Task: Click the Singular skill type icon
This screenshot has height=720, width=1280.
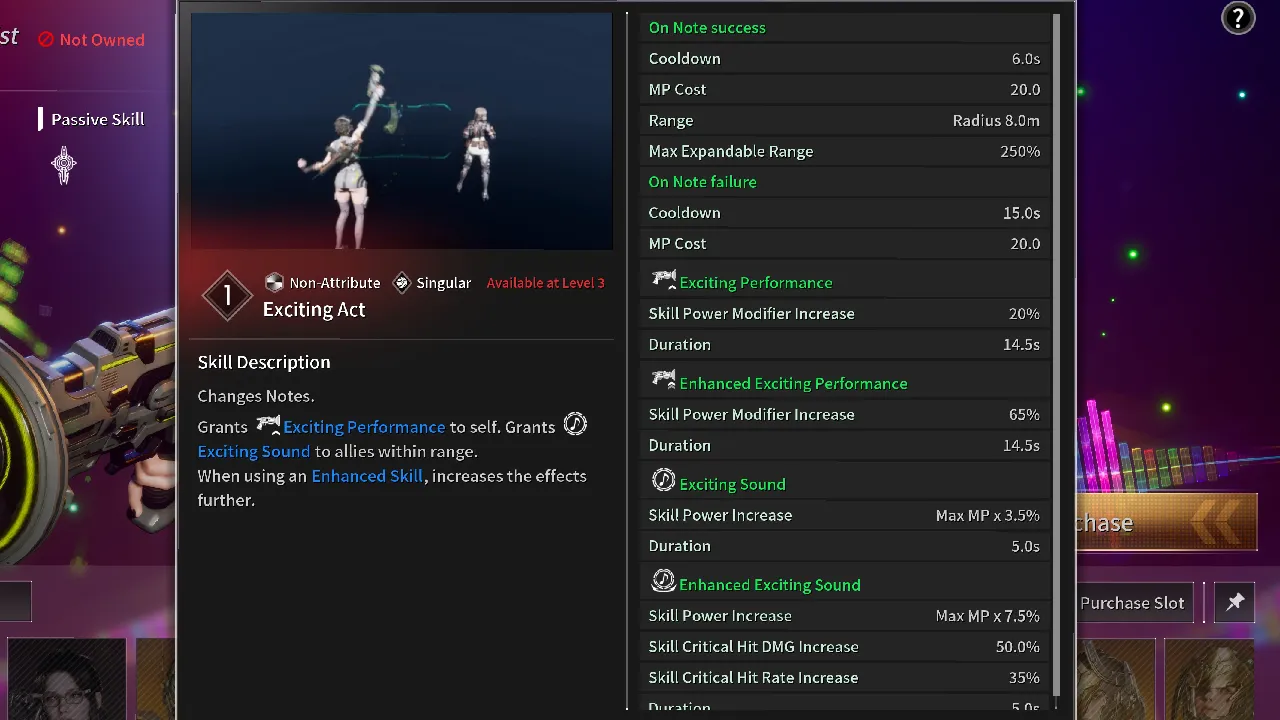Action: [x=401, y=282]
